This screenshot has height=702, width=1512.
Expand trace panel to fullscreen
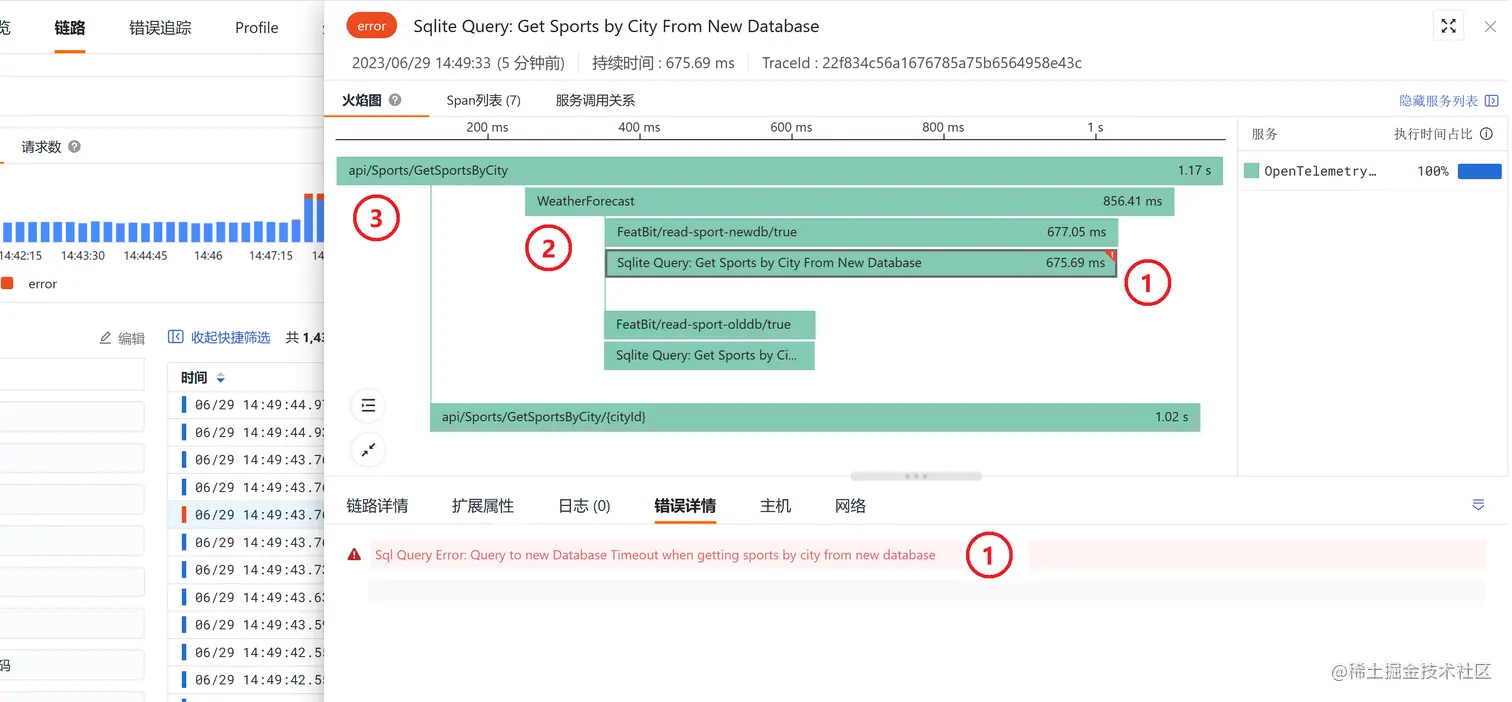[x=1448, y=26]
